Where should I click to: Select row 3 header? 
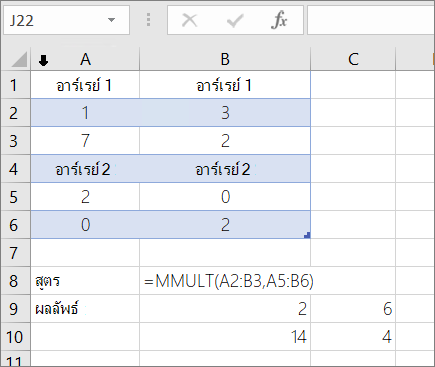(x=15, y=141)
